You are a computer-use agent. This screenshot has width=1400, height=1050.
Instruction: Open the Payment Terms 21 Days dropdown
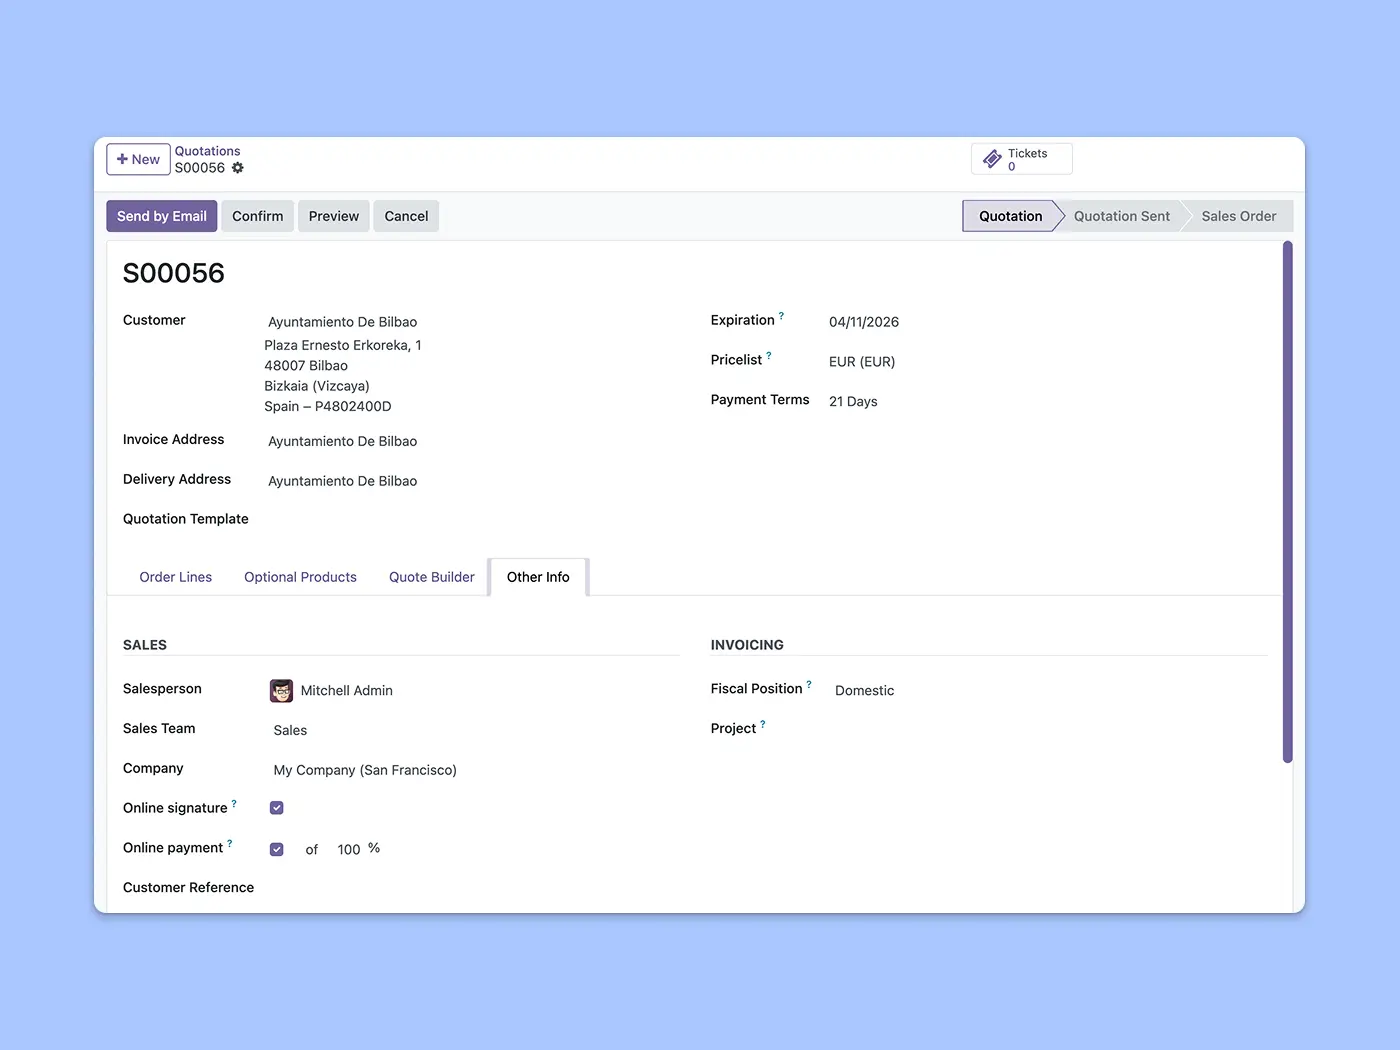point(853,402)
